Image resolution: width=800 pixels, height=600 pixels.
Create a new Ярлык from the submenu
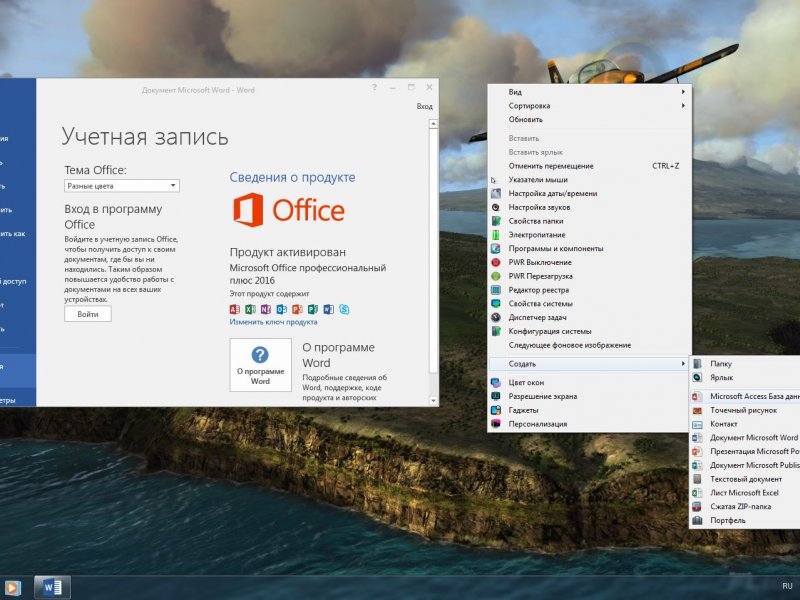tap(745, 378)
